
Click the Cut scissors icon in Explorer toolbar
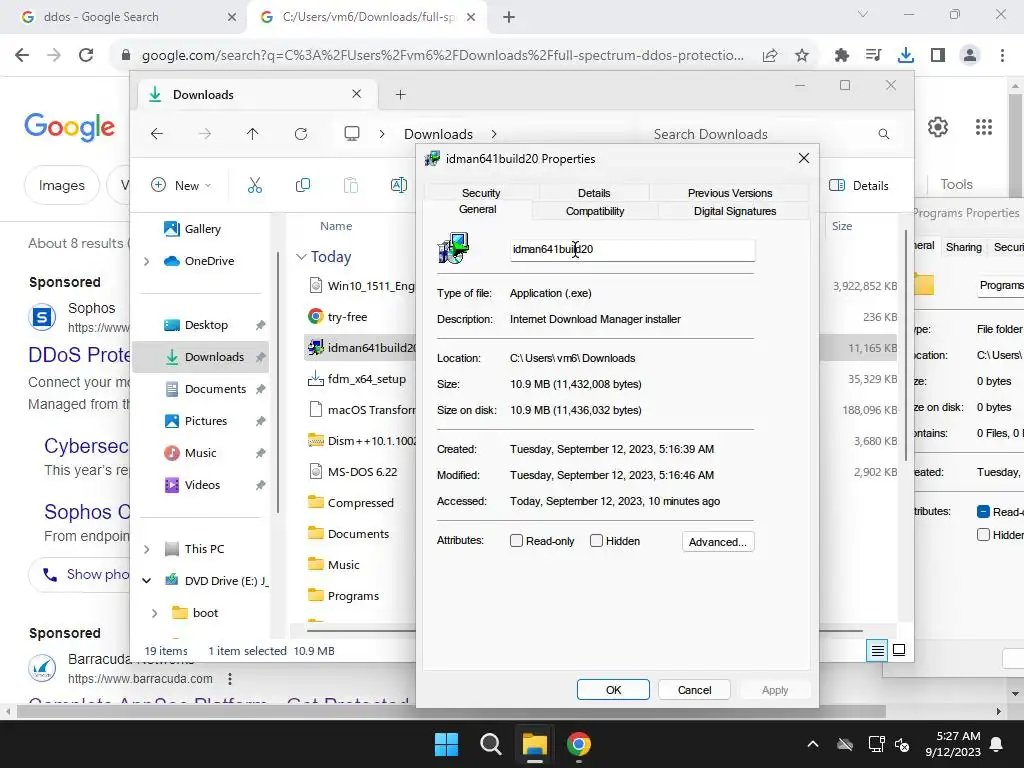255,185
